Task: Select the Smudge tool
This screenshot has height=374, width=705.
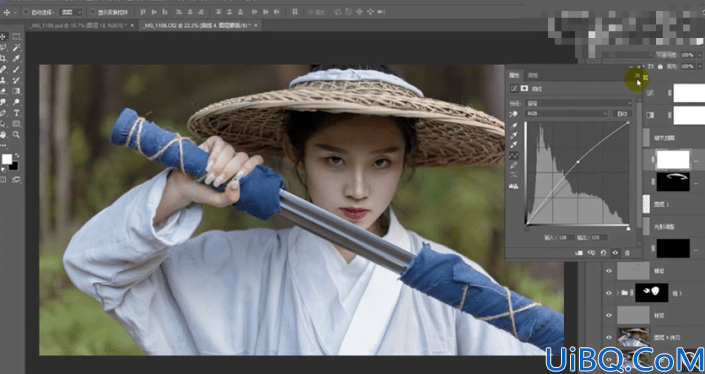Action: coord(3,102)
